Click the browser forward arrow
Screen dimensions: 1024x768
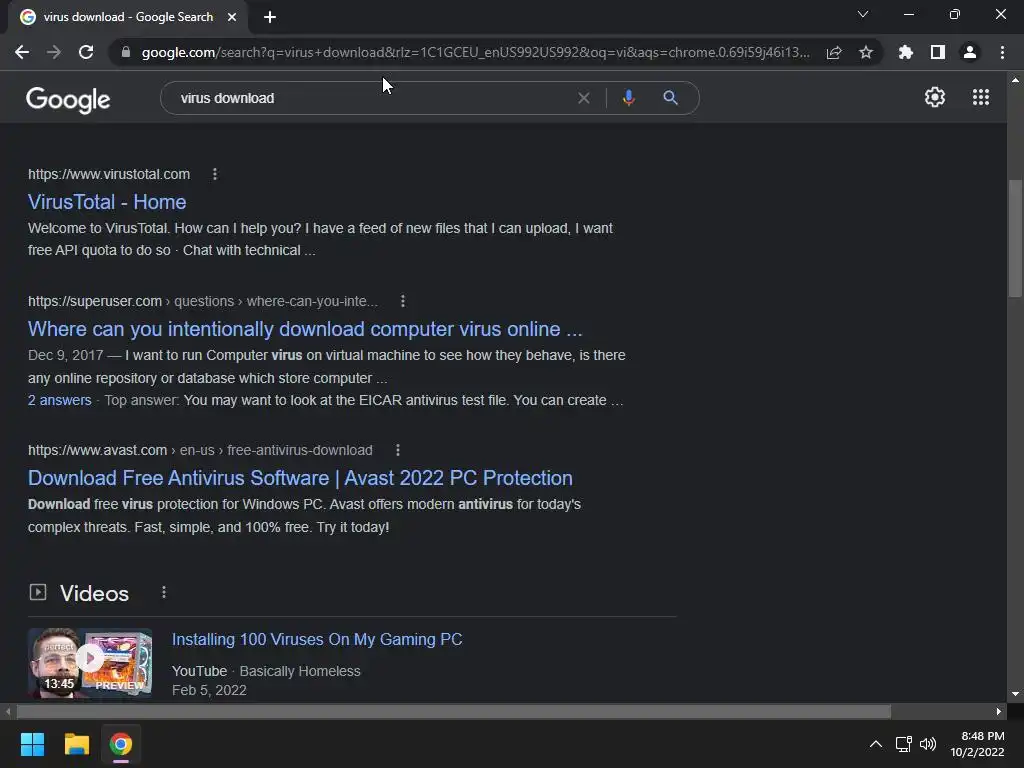(x=54, y=52)
